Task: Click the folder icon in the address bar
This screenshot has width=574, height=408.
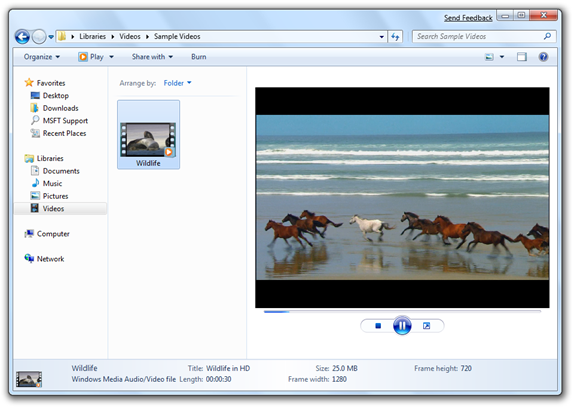Action: click(x=62, y=36)
